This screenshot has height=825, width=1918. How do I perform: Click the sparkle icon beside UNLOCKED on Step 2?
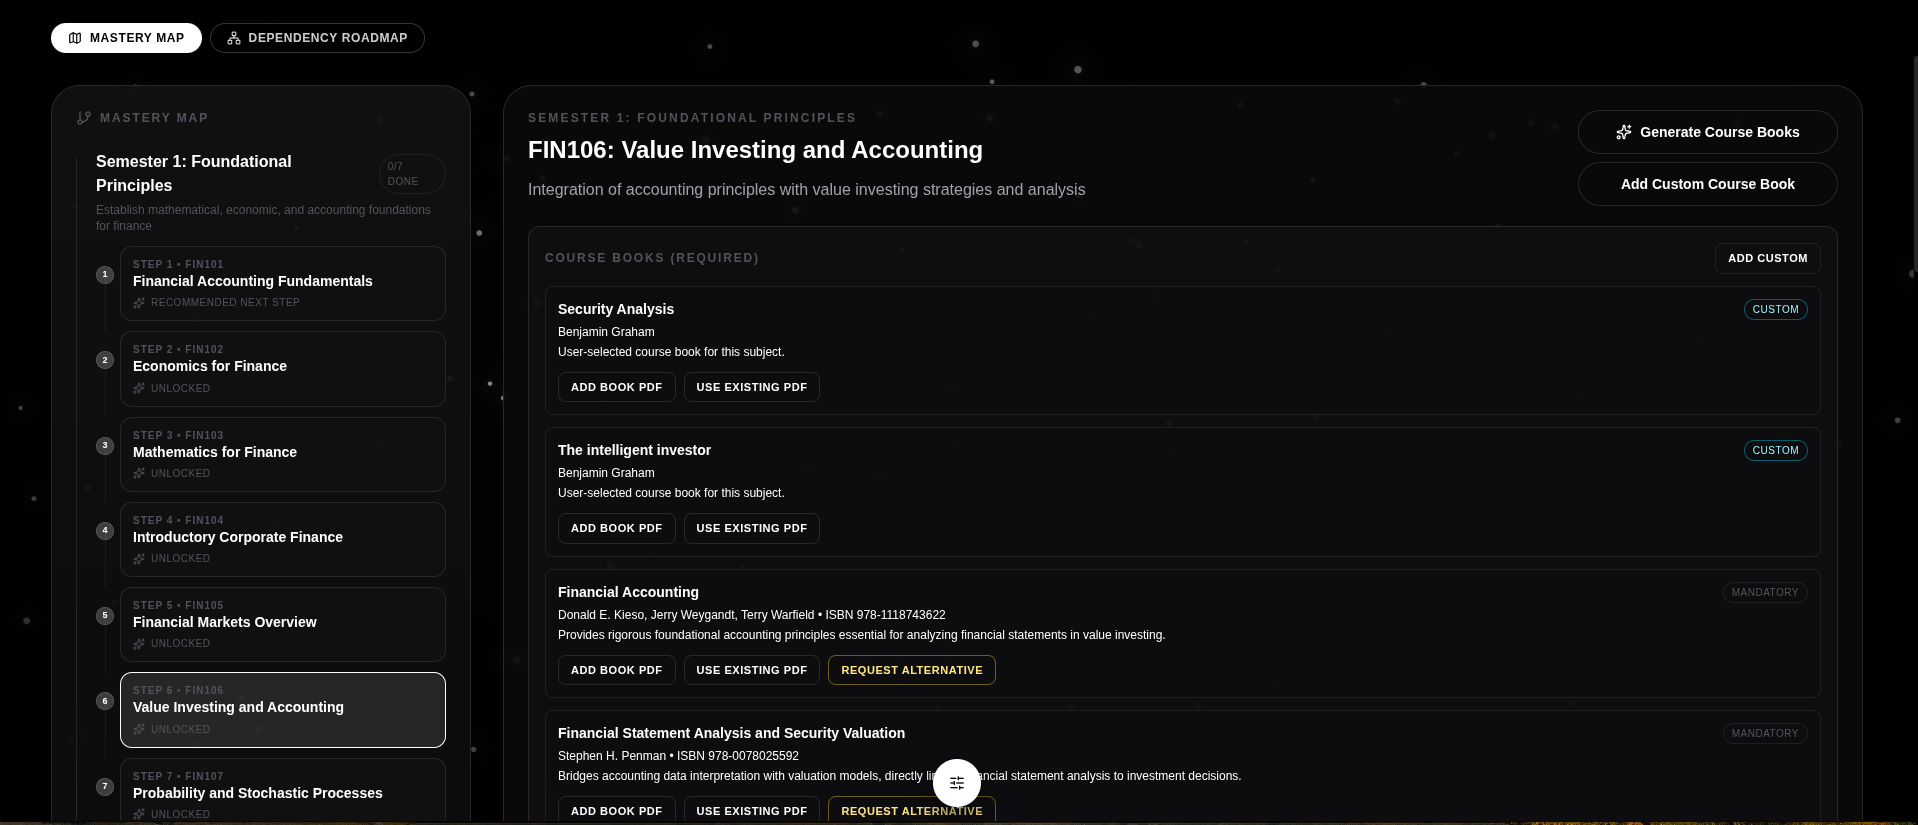click(139, 389)
